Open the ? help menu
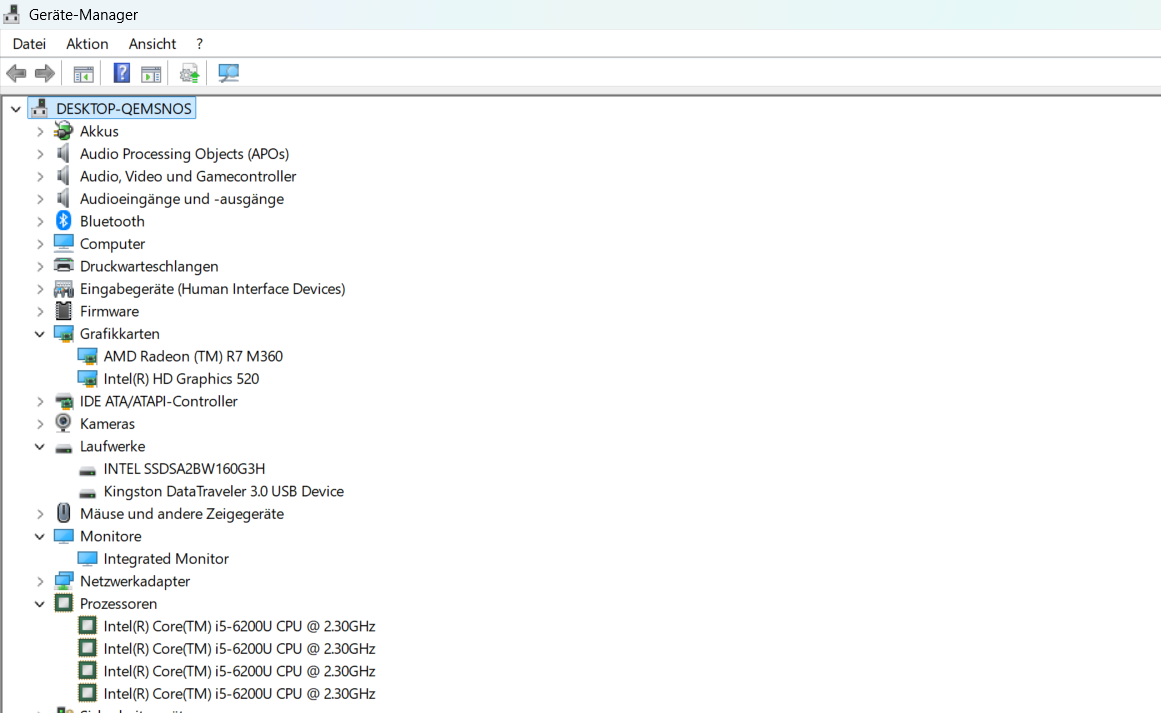Screen dimensions: 1161x713 tap(199, 44)
